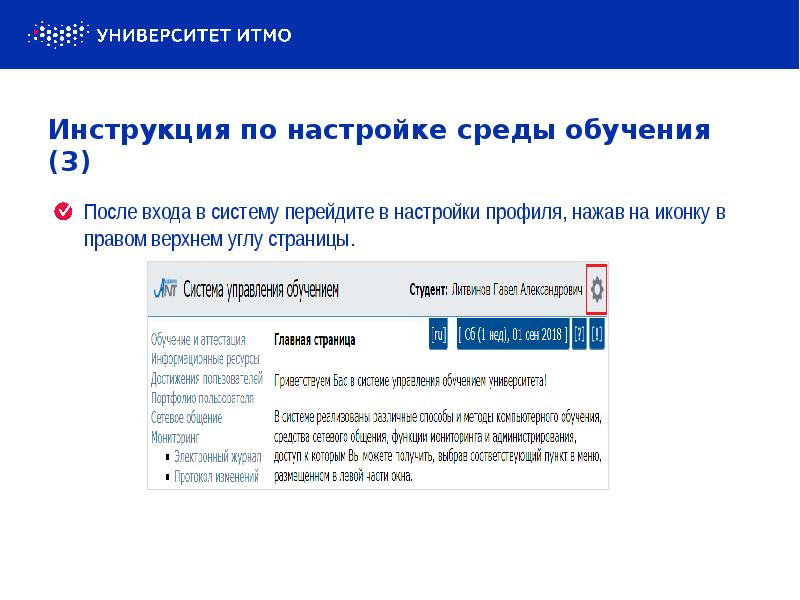Open the date selector showing 01 сен 2018
The image size is (800, 600).
512,335
